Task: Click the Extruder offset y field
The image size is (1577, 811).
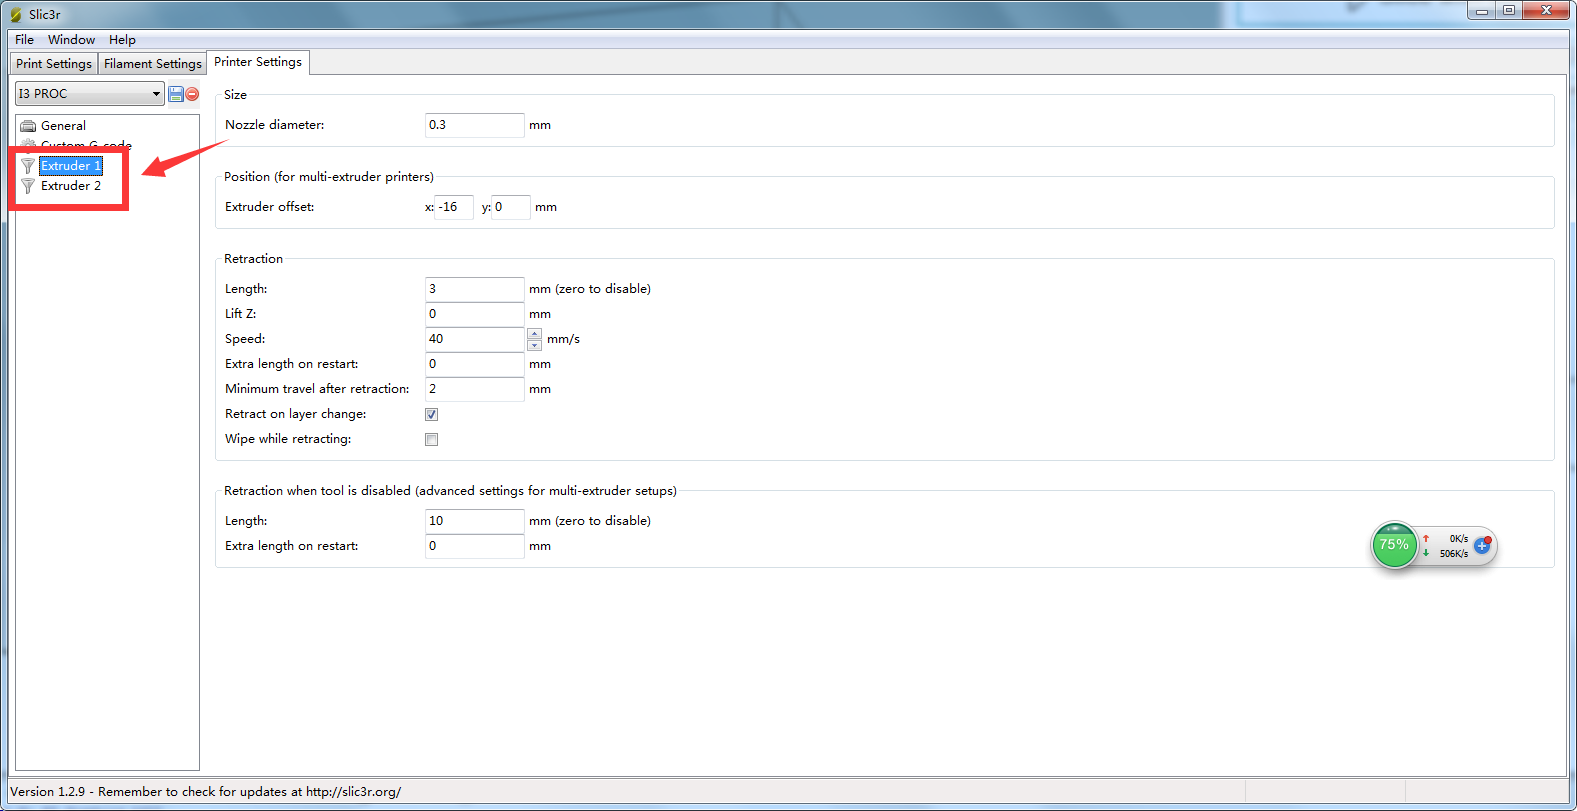Action: click(511, 207)
